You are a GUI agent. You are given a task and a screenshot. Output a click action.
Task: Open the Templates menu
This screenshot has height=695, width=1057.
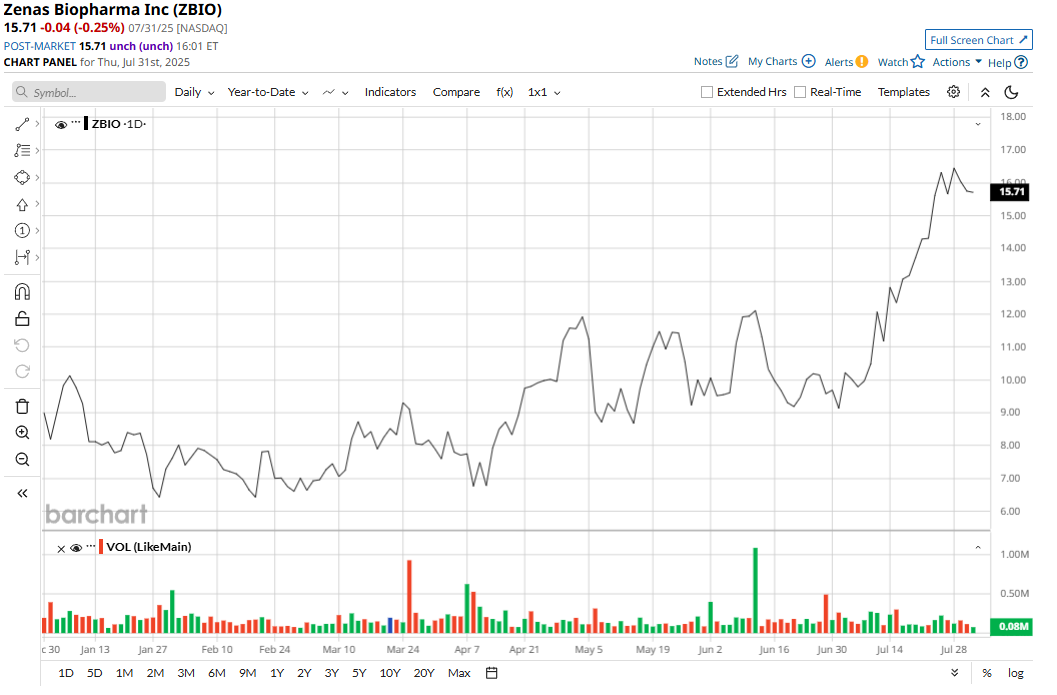(903, 92)
